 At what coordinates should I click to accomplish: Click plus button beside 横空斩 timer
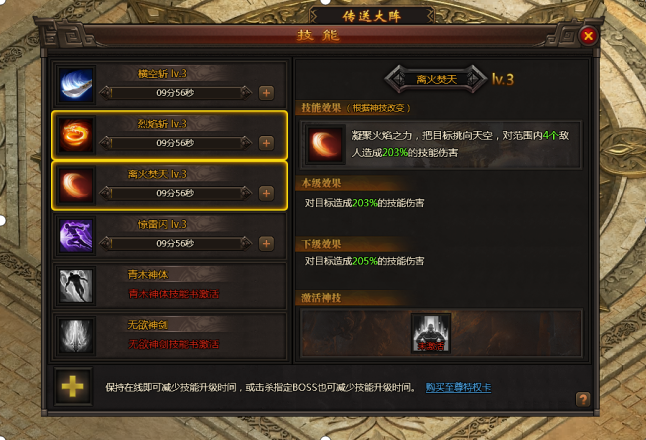tap(267, 93)
